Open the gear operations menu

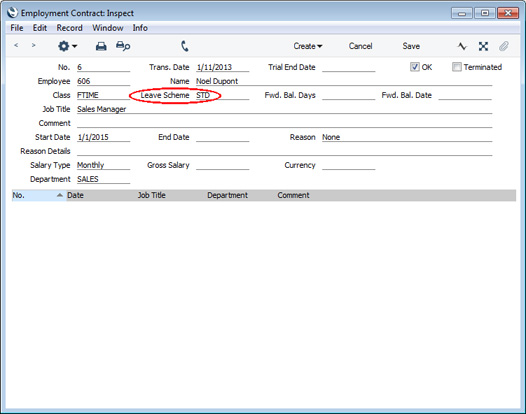[67, 46]
